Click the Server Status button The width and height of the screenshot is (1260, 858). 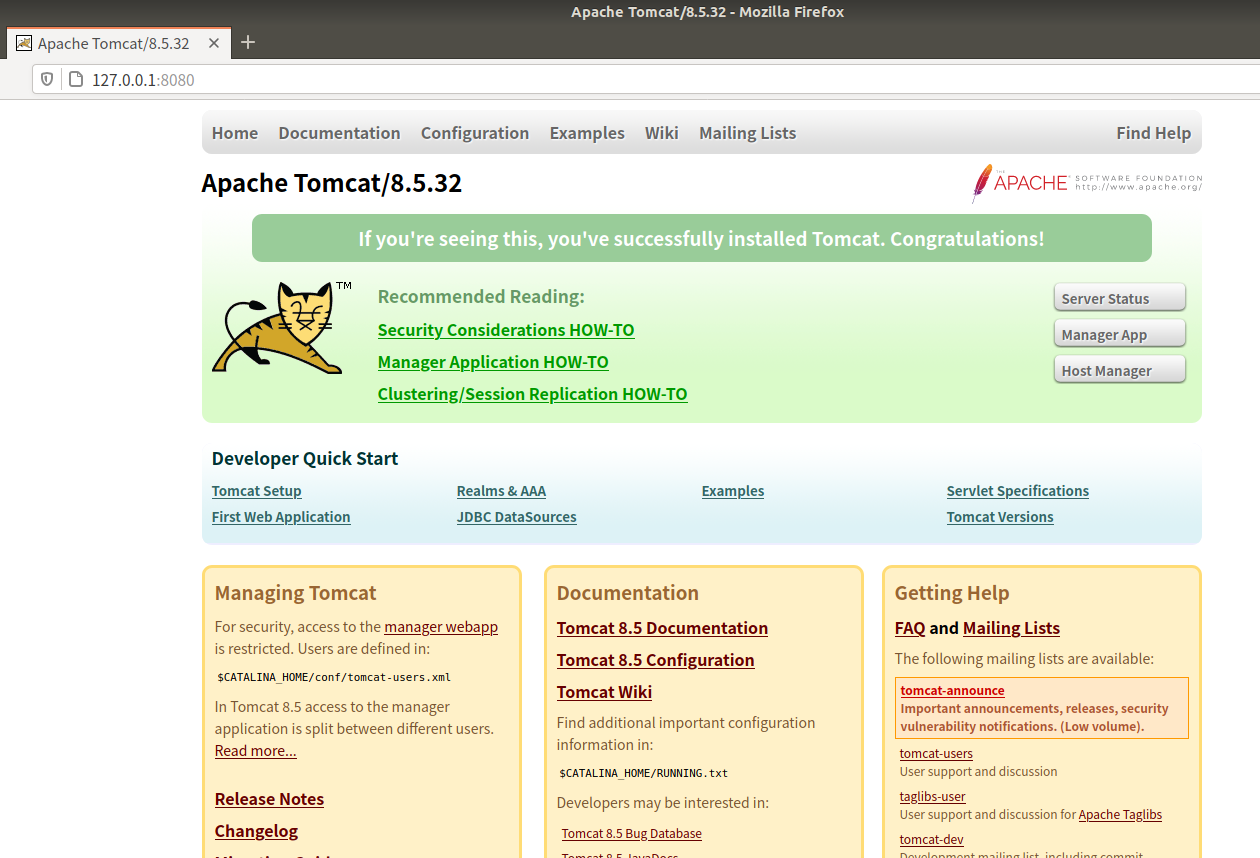pos(1120,298)
